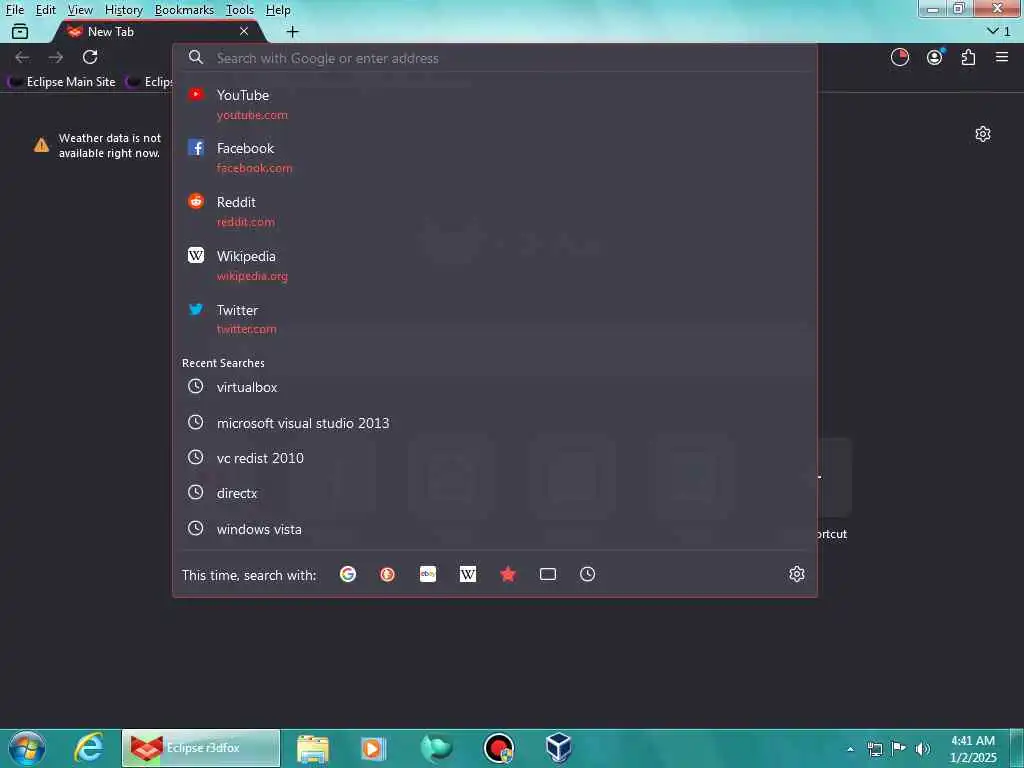Screen dimensions: 1024x768
Task: Open the File menu
Action: (x=15, y=10)
